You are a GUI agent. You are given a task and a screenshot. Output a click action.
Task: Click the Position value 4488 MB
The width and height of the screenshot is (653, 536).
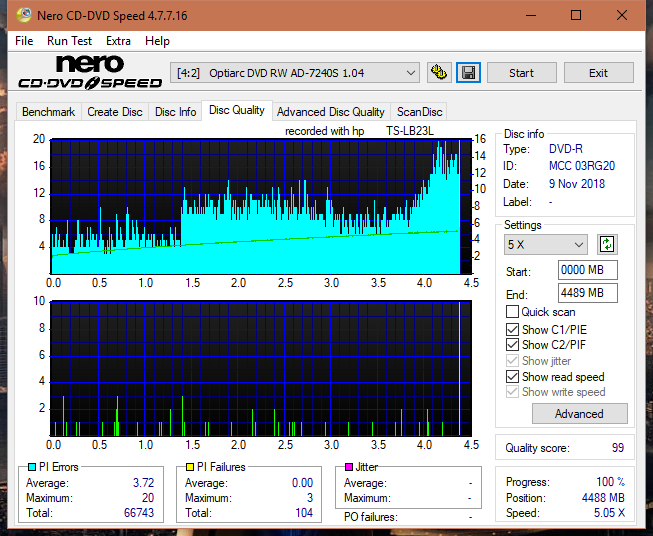603,498
